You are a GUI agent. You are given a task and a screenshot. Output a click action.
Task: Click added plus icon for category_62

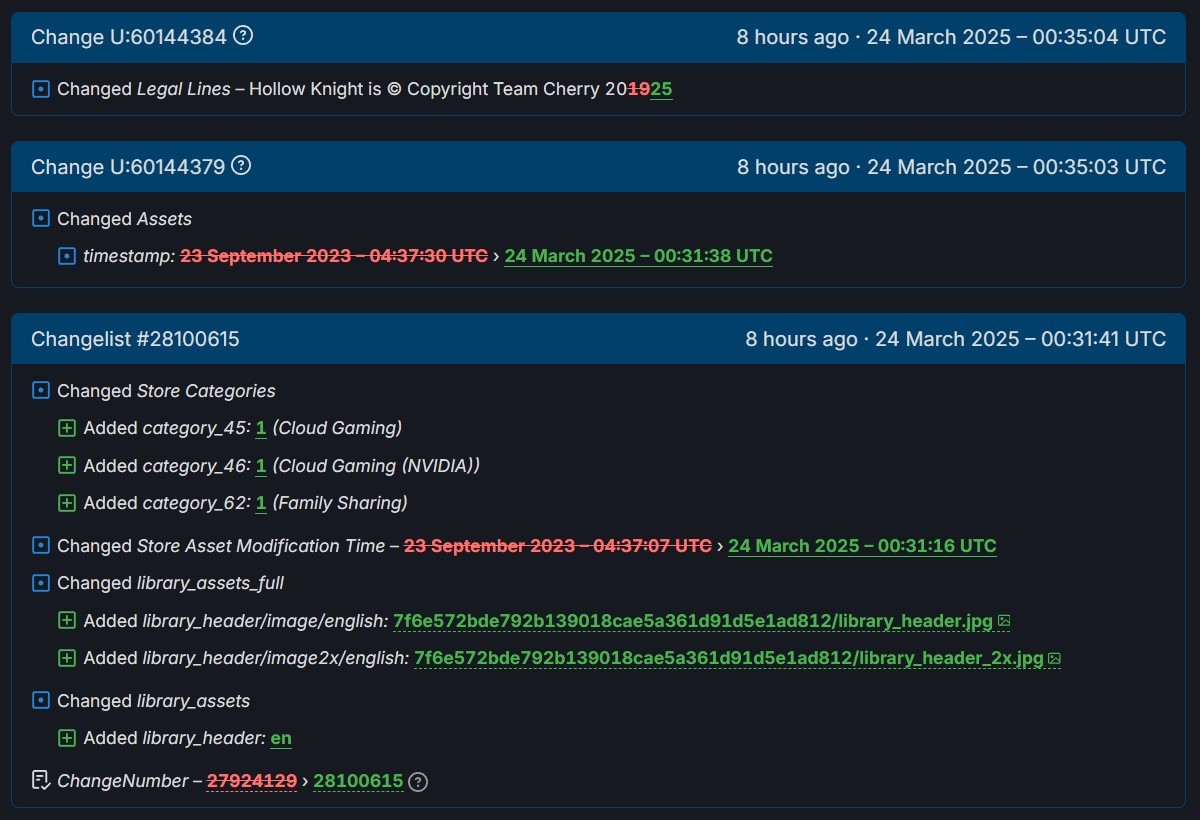67,503
